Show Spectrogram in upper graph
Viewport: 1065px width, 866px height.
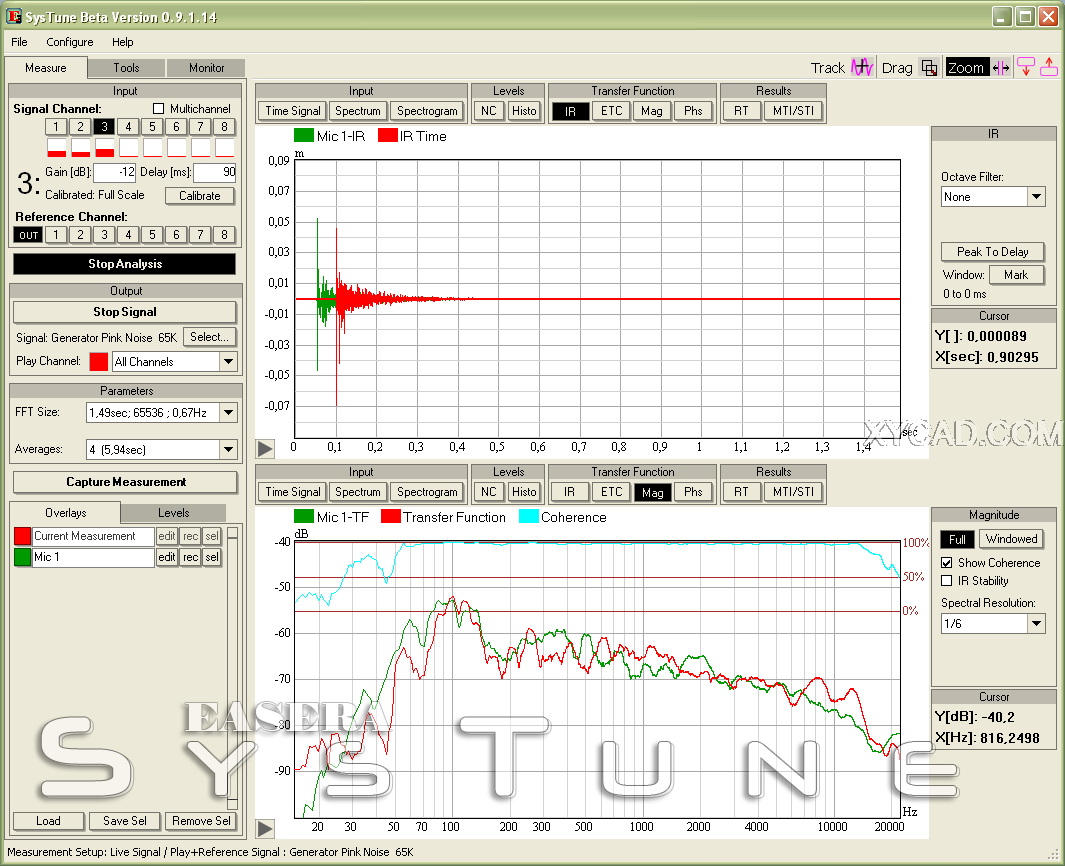427,111
